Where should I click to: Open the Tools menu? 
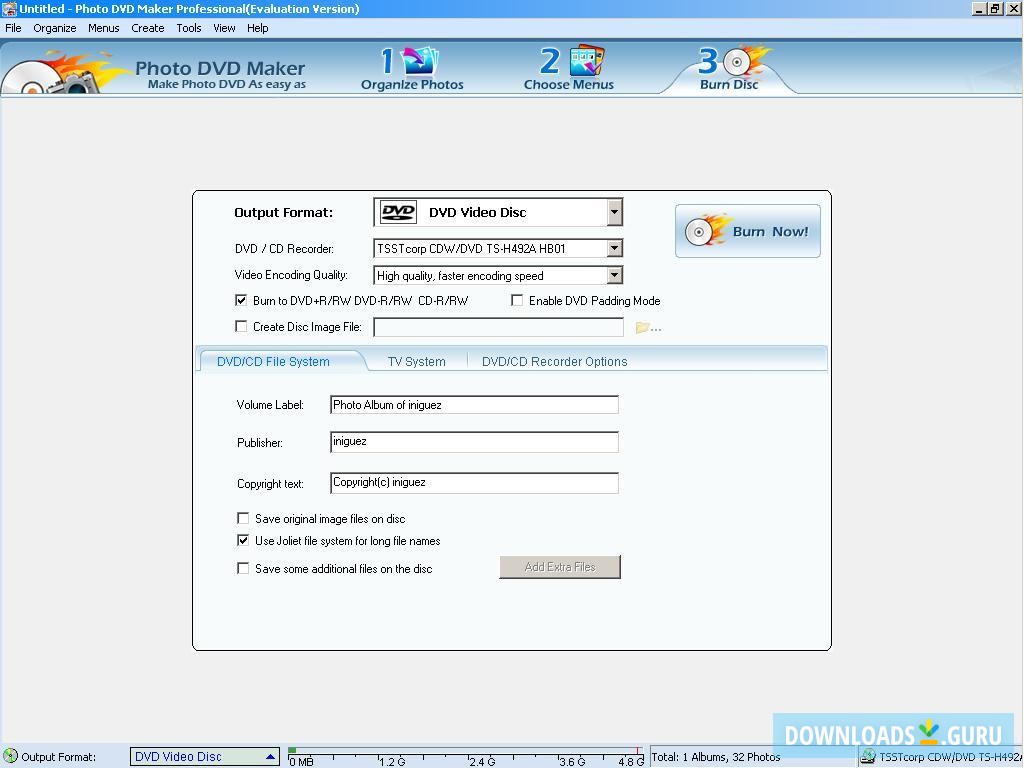point(189,28)
